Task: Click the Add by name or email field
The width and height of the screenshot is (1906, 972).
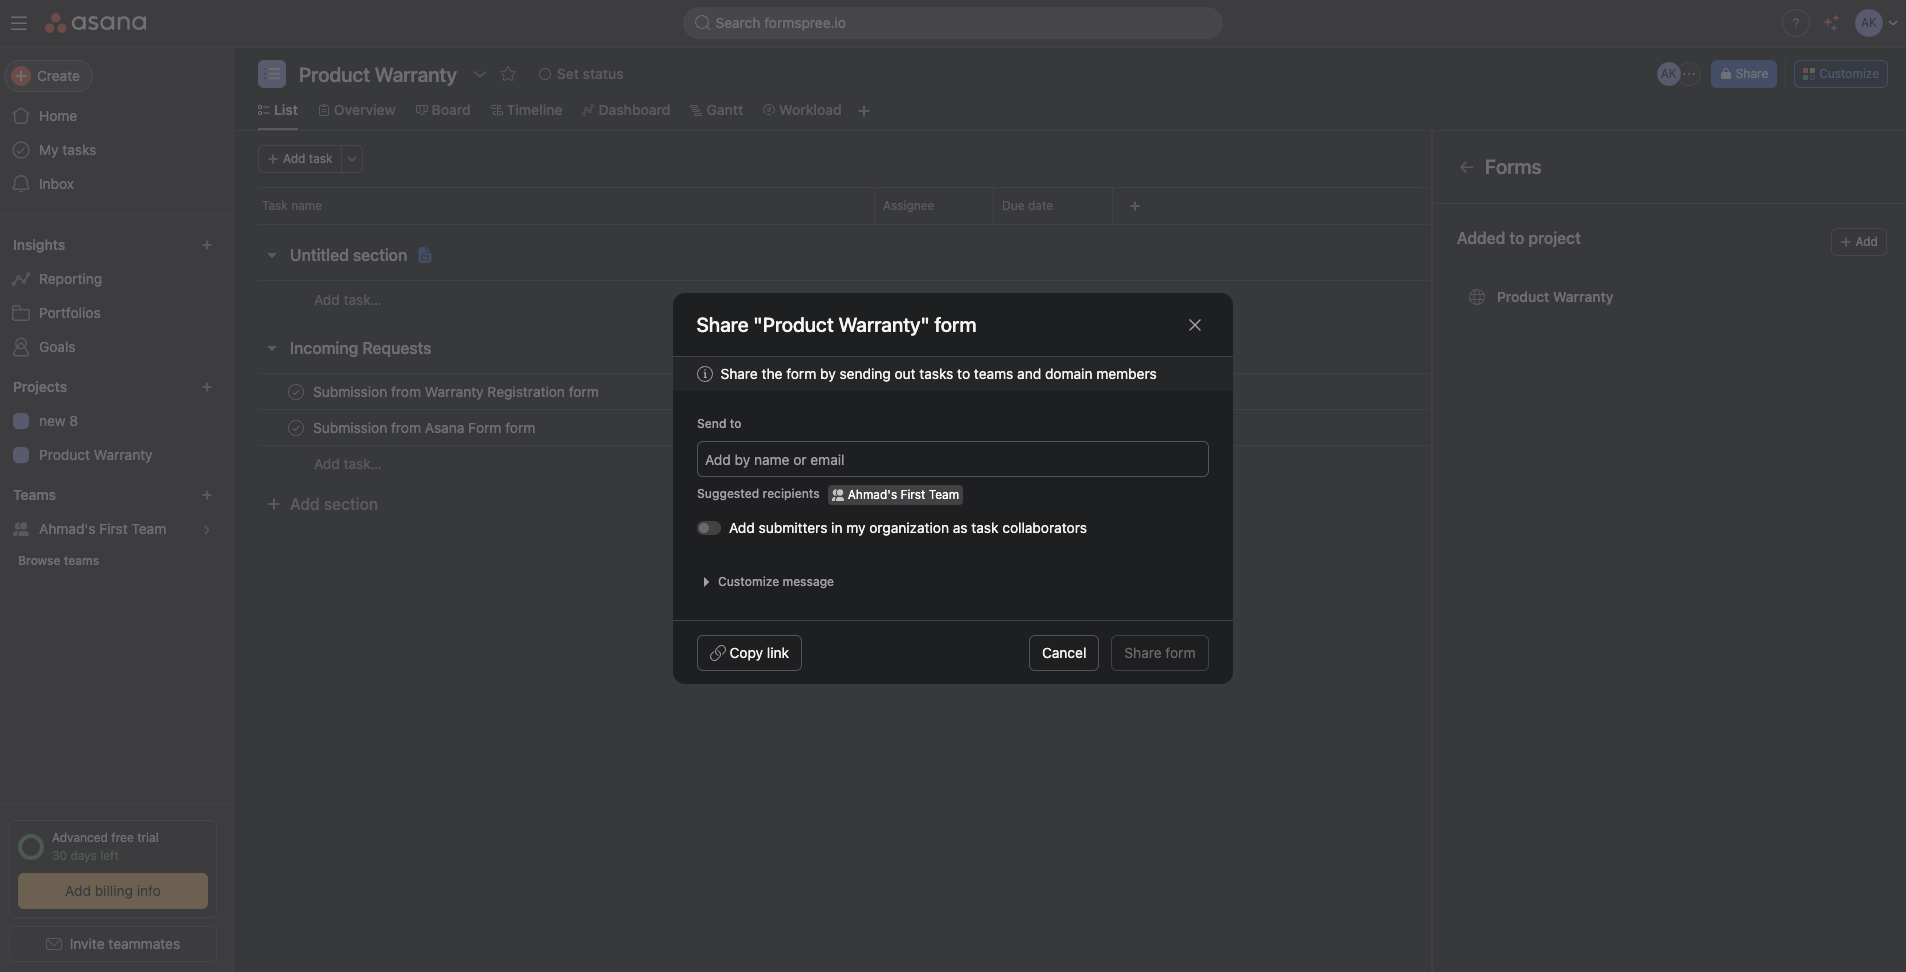Action: pyautogui.click(x=953, y=459)
